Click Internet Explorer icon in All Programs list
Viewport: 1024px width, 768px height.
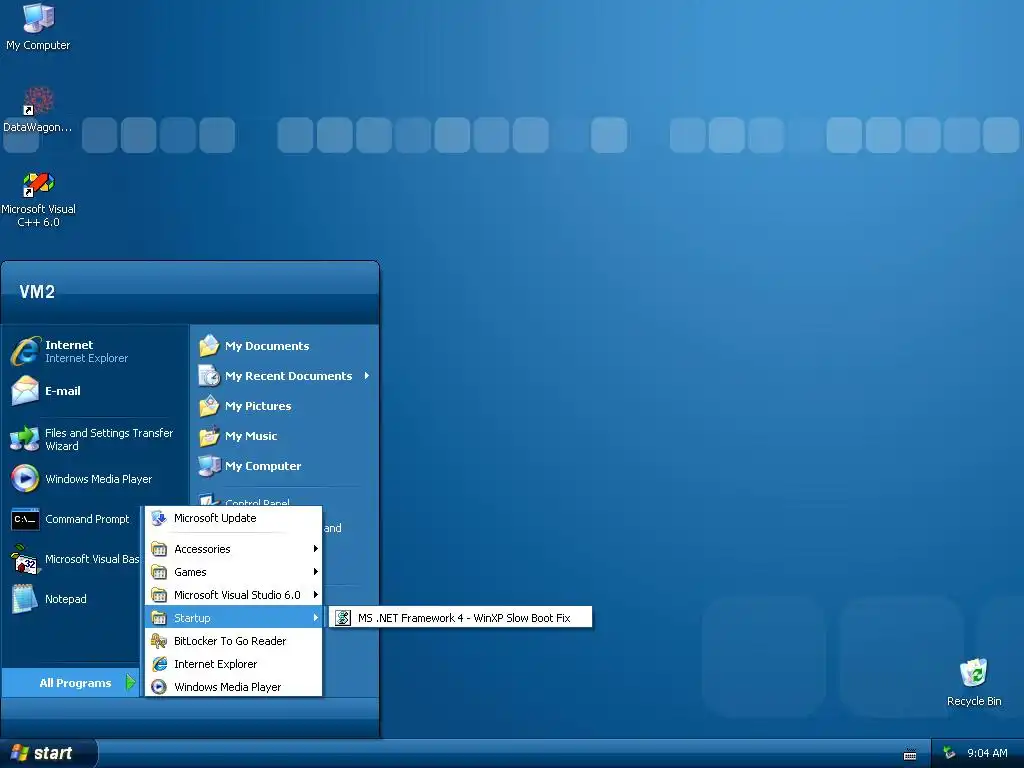[159, 664]
